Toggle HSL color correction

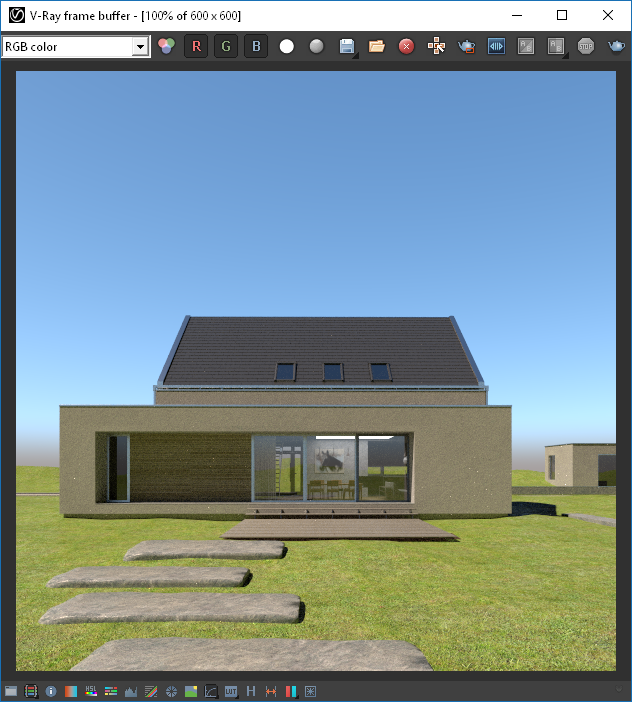(x=91, y=691)
